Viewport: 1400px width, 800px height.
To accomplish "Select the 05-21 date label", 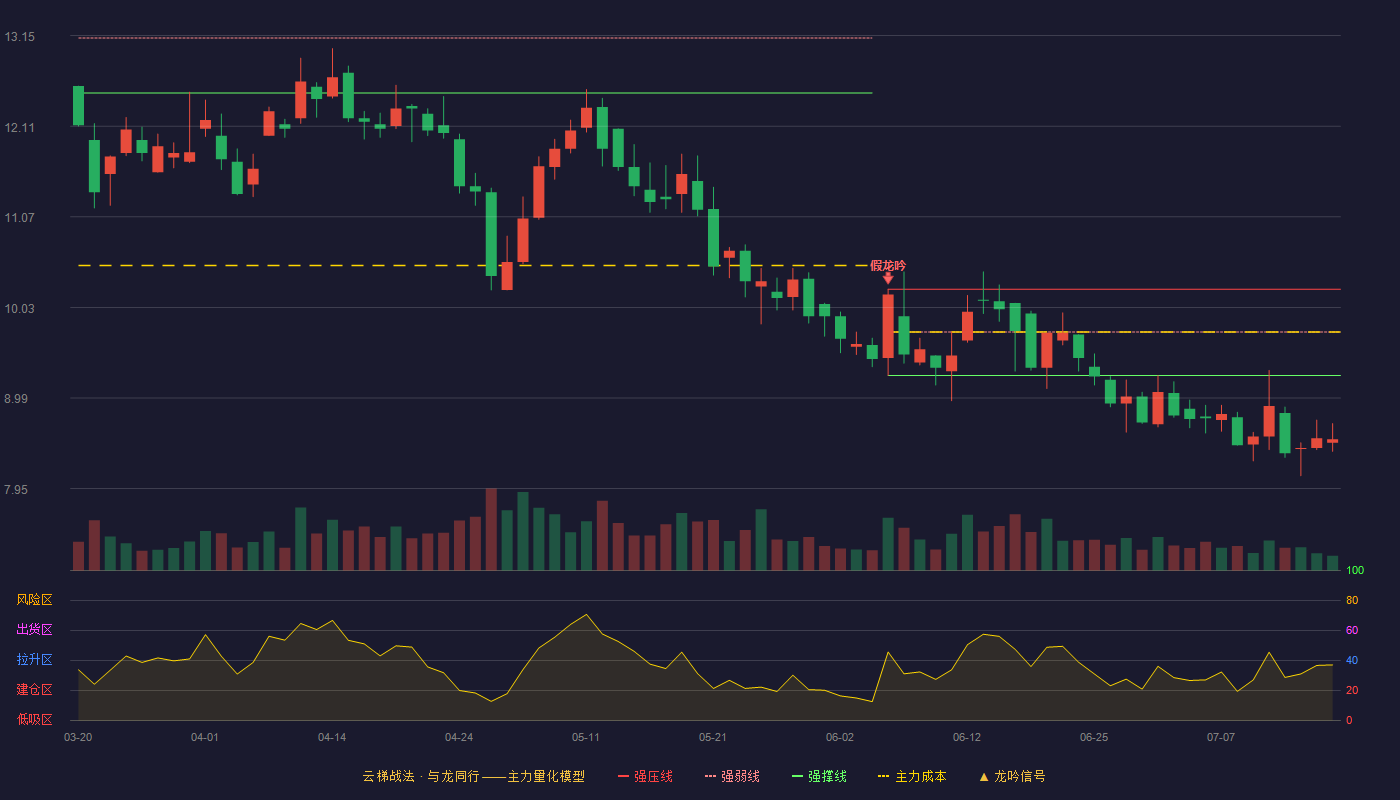I will click(713, 737).
